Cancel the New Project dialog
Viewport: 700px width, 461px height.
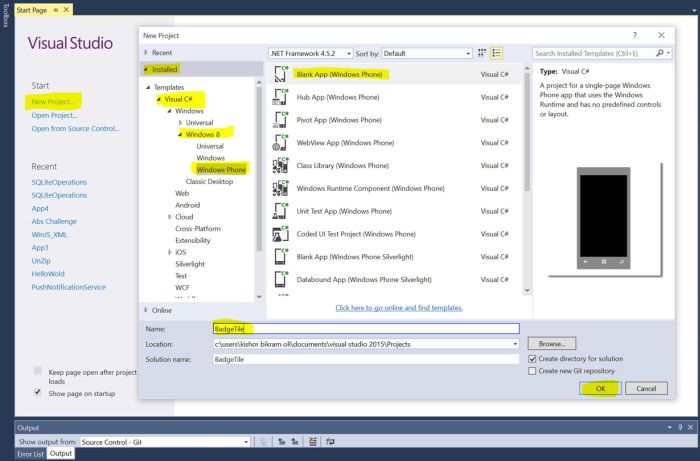click(x=646, y=388)
